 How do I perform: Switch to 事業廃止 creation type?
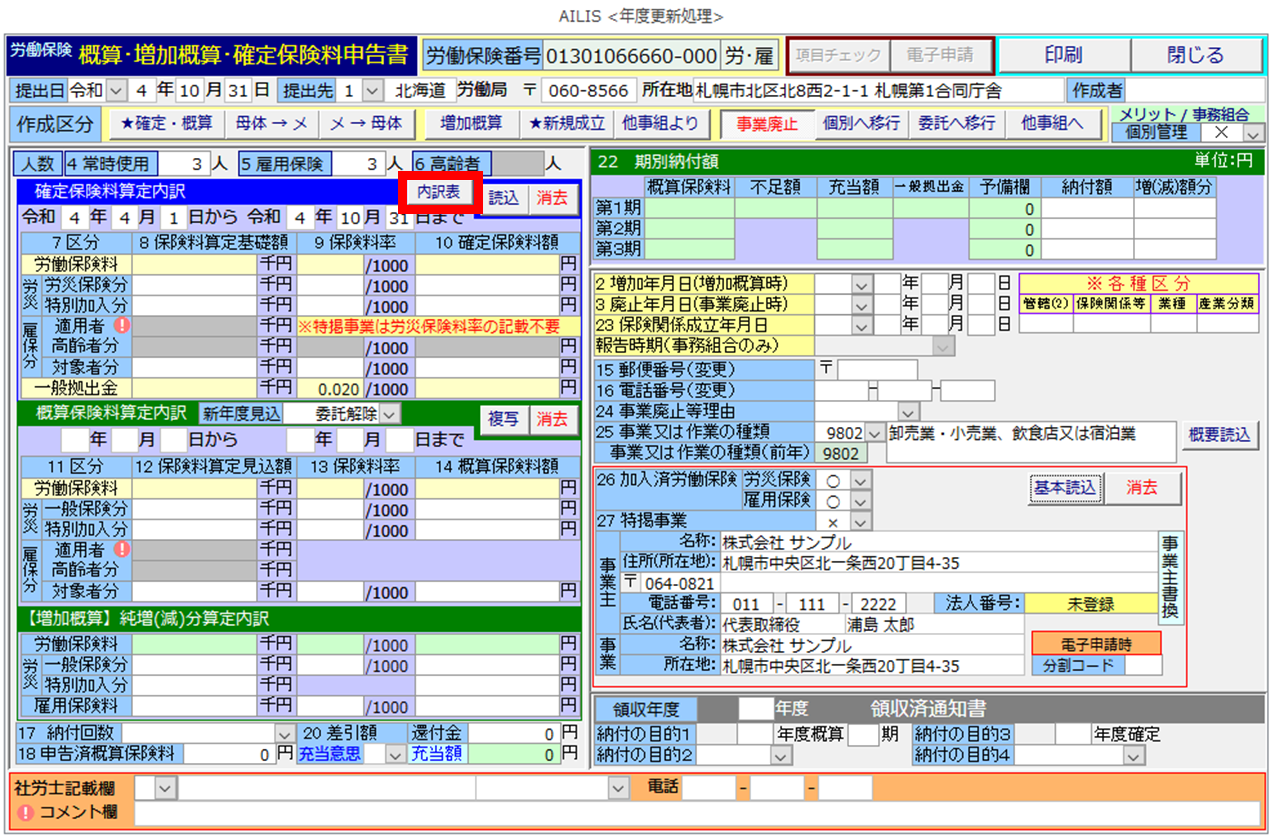[x=766, y=124]
